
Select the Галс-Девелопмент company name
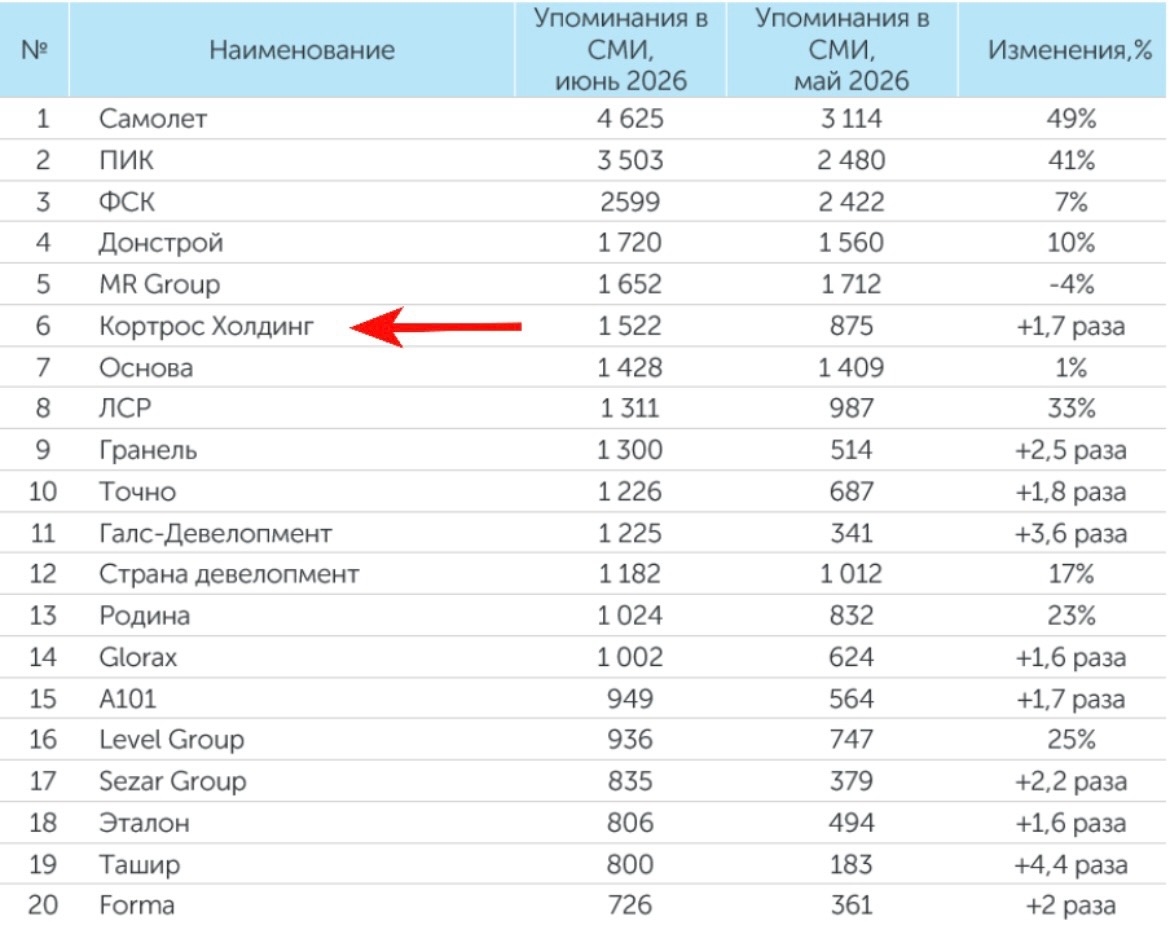[x=216, y=533]
